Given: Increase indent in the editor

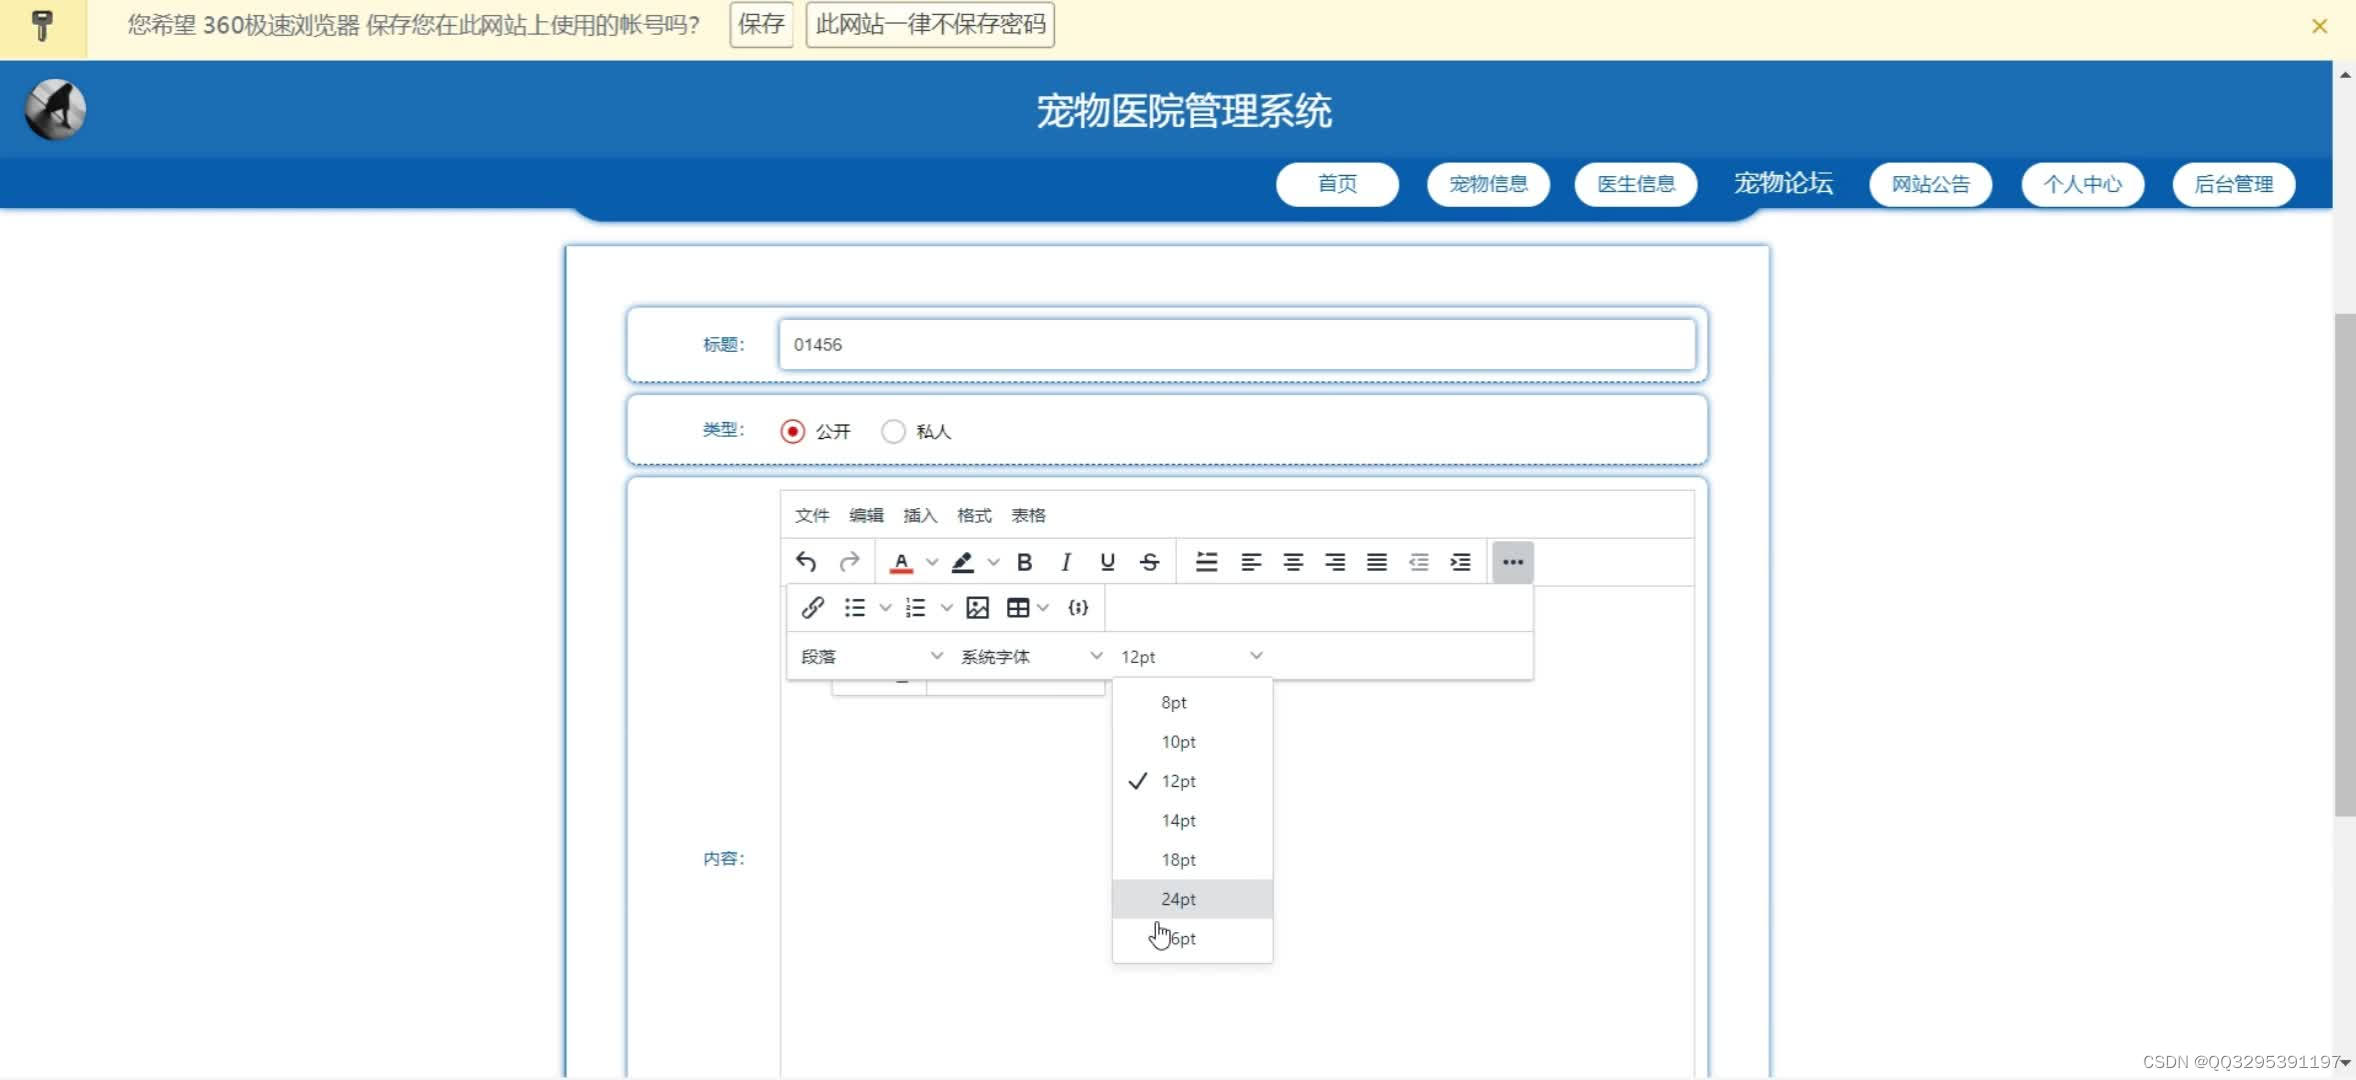Looking at the screenshot, I should click(1461, 562).
